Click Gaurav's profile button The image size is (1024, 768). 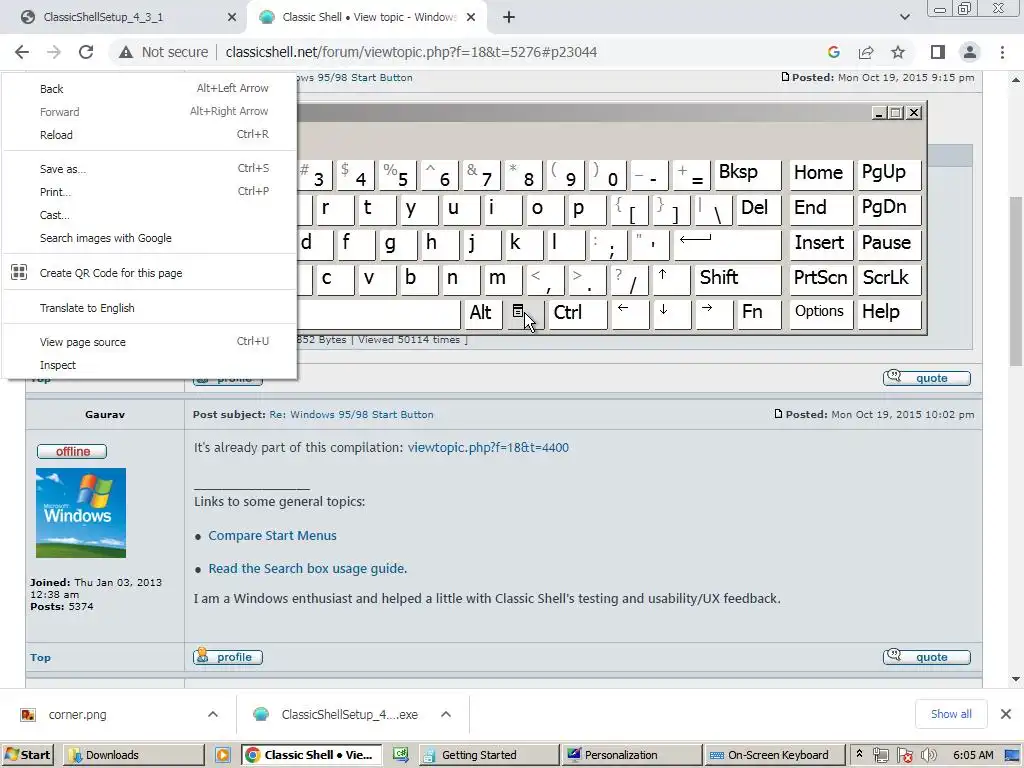tap(228, 657)
